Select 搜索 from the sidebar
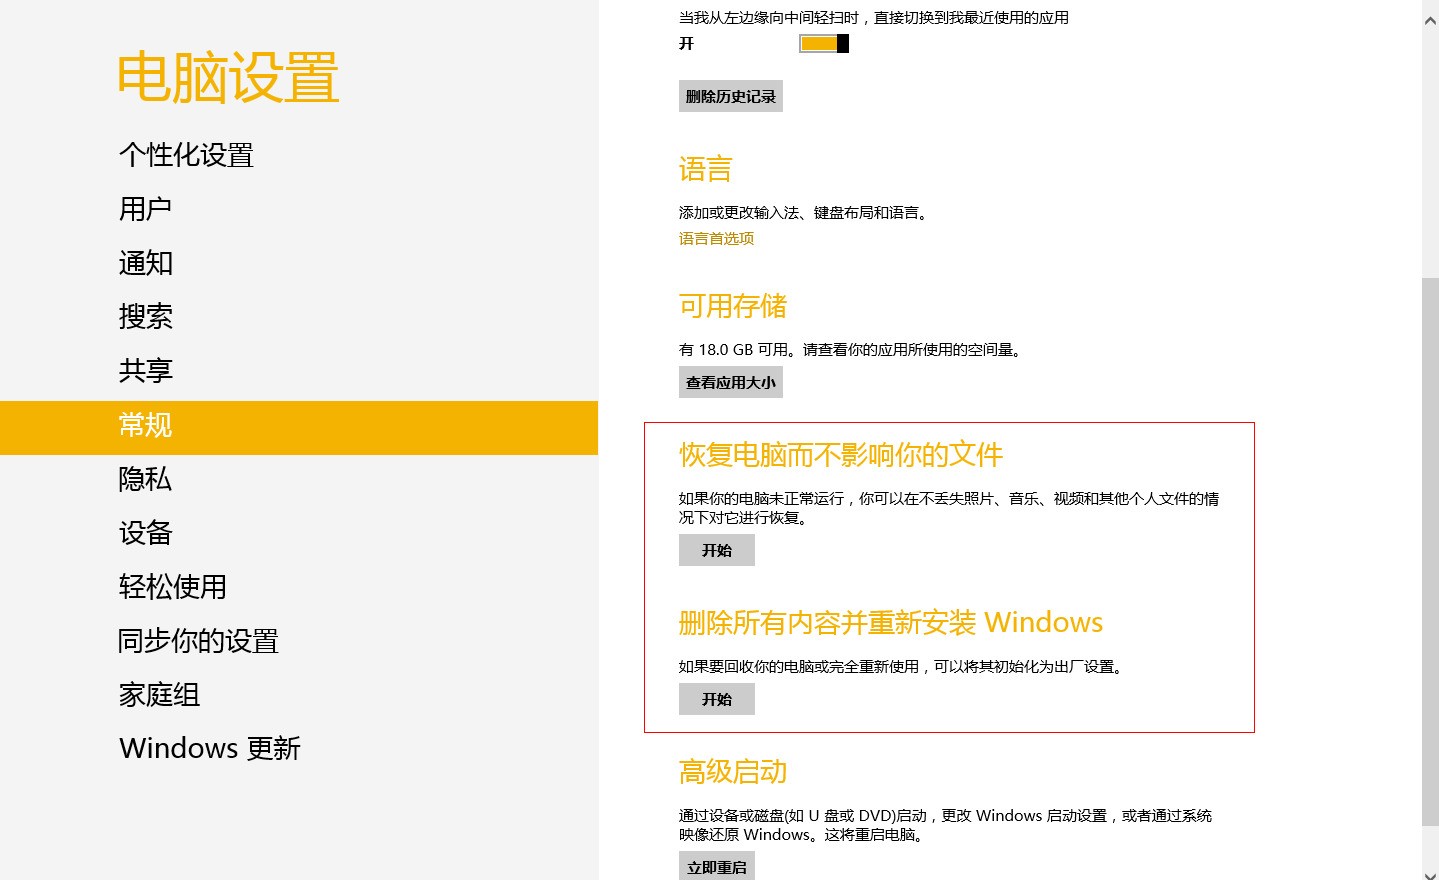 [x=146, y=317]
